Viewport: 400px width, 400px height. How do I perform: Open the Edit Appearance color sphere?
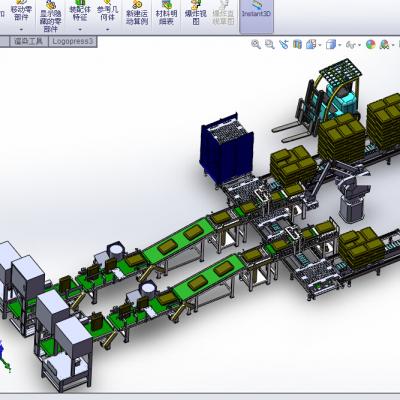(371, 44)
